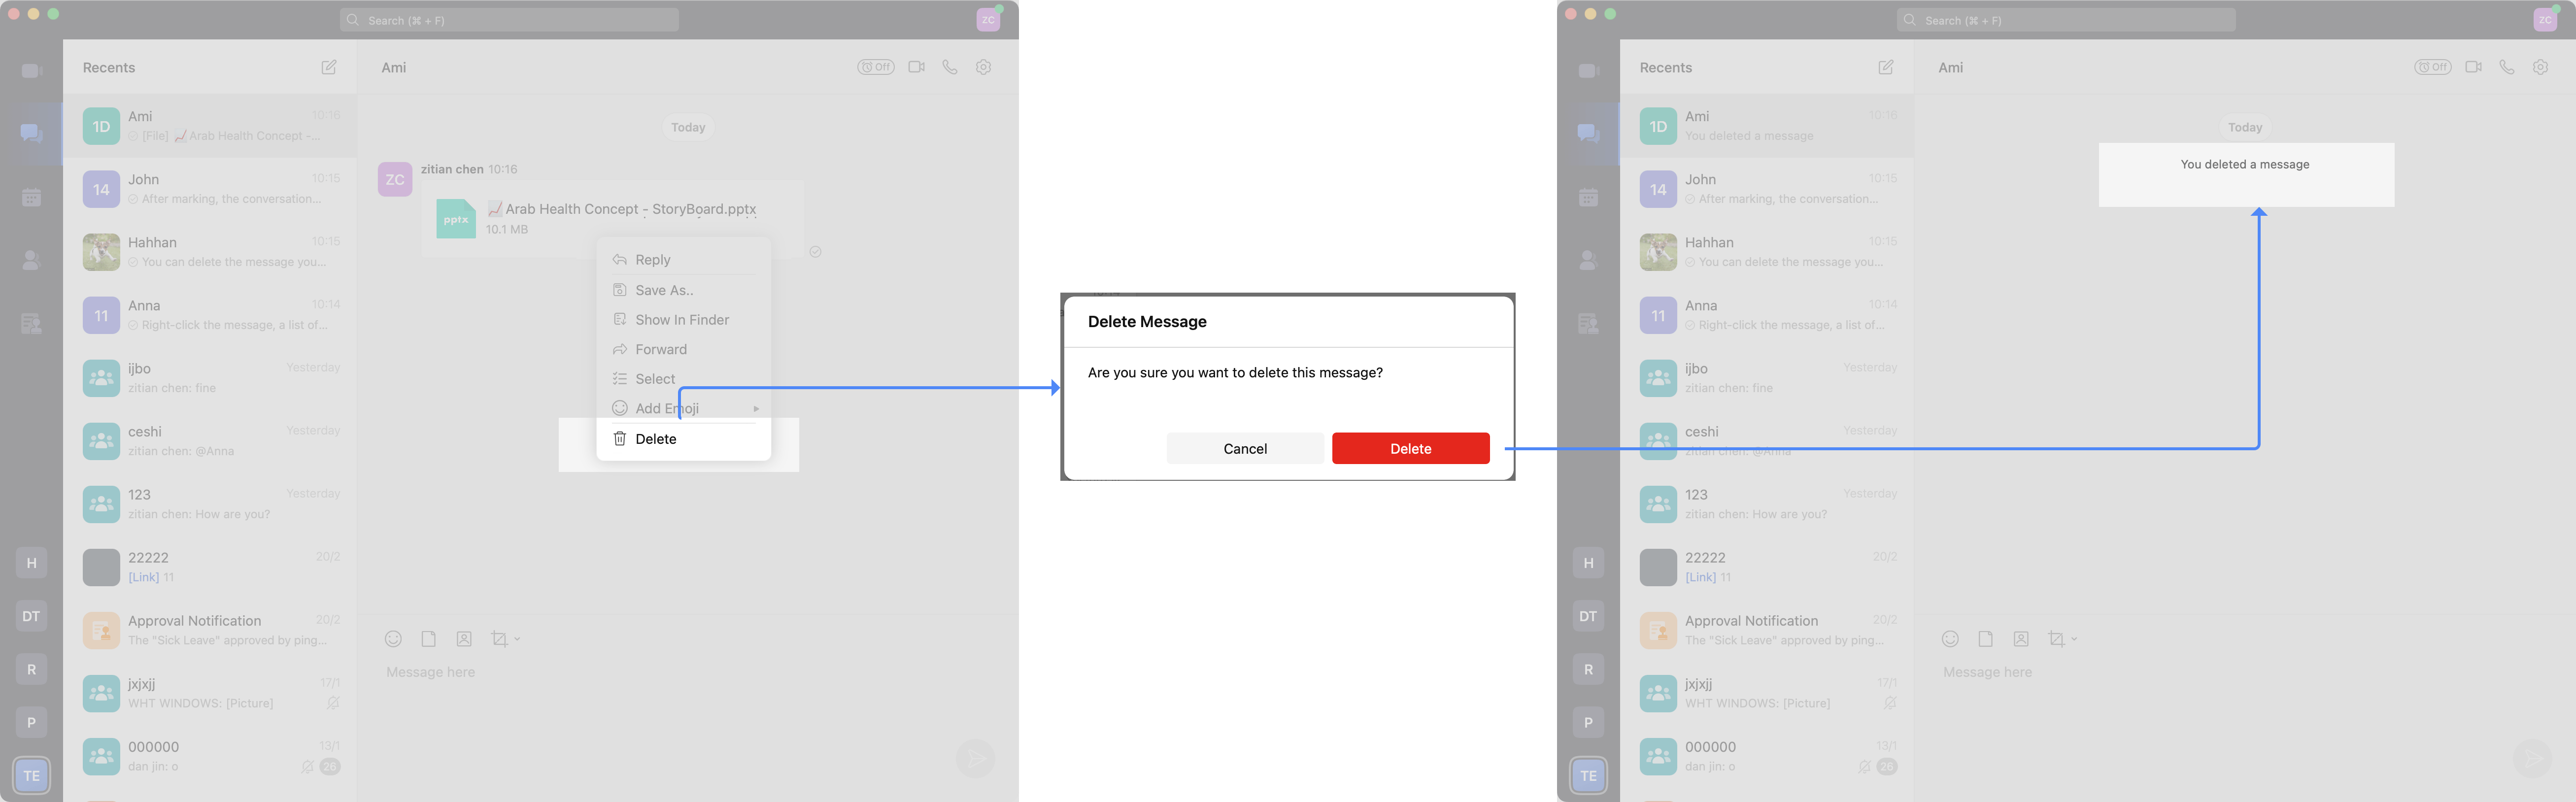This screenshot has width=2576, height=802.
Task: Toggle the timer Off switch beside context-menu window's video icon
Action: click(875, 67)
